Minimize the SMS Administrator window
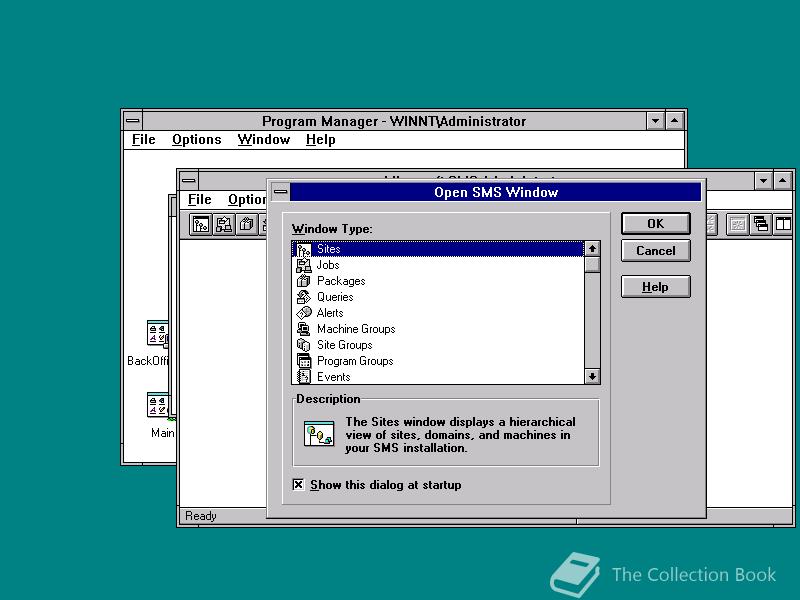This screenshot has width=800, height=600. [x=763, y=181]
